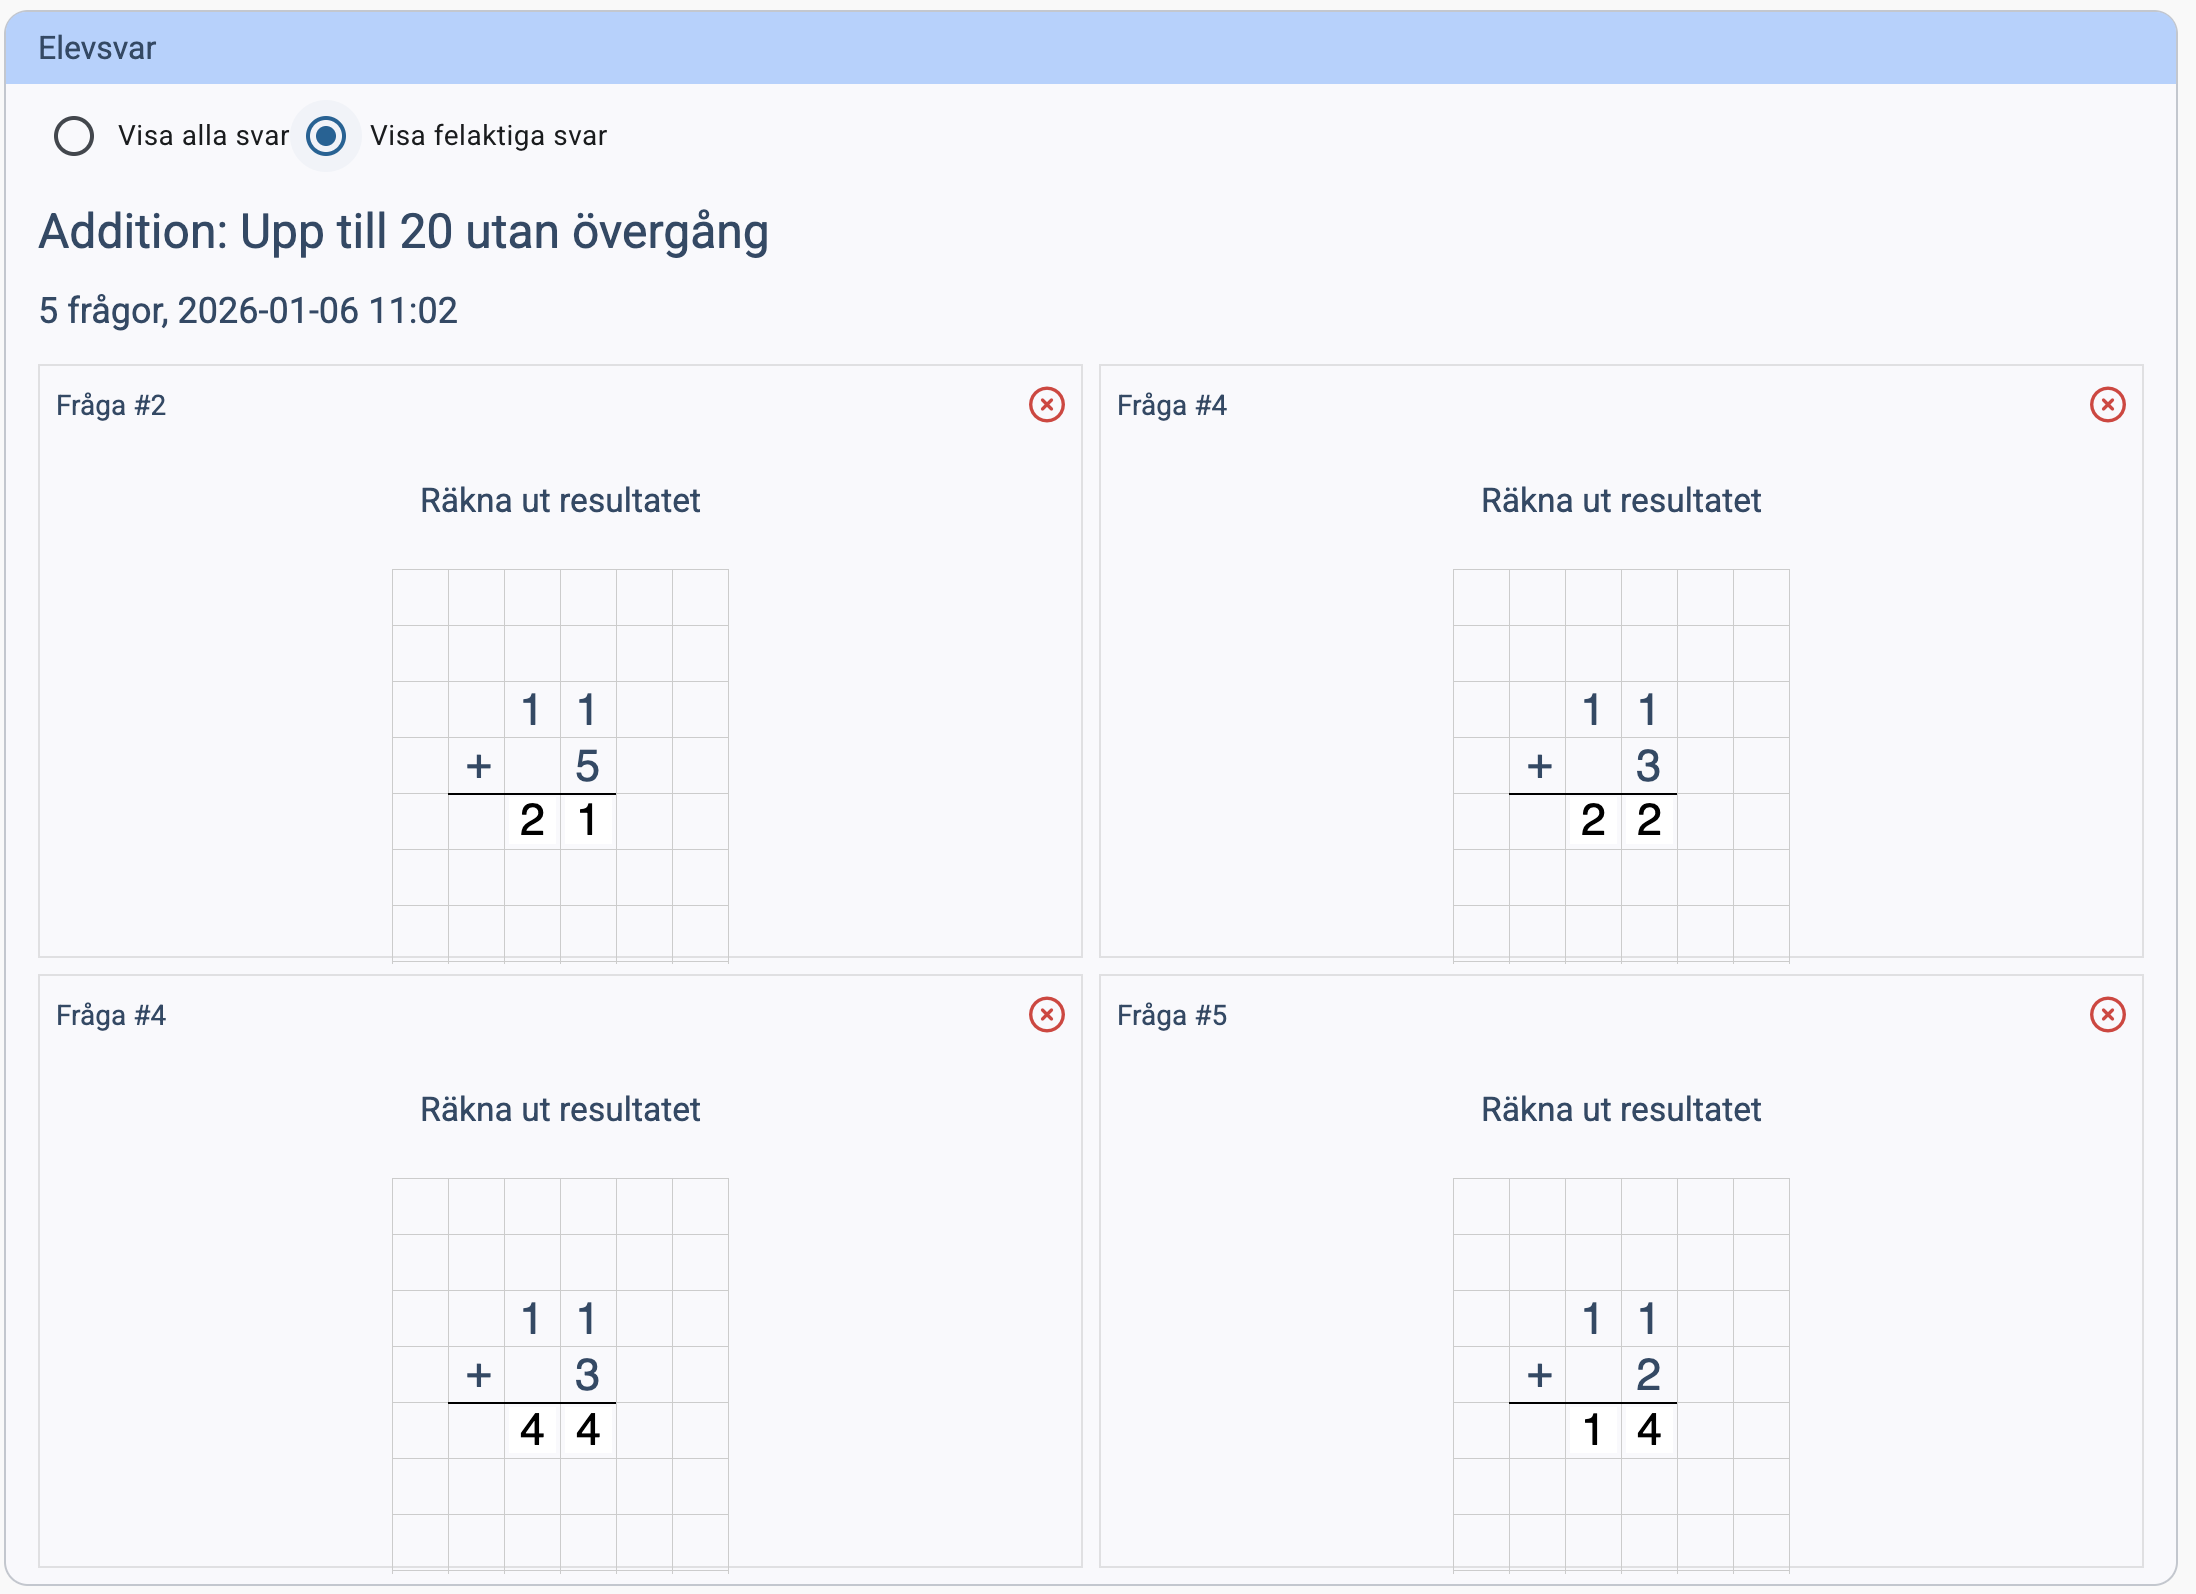Click the red X icon on Fråga #5
Image resolution: width=2196 pixels, height=1594 pixels.
[2107, 1015]
